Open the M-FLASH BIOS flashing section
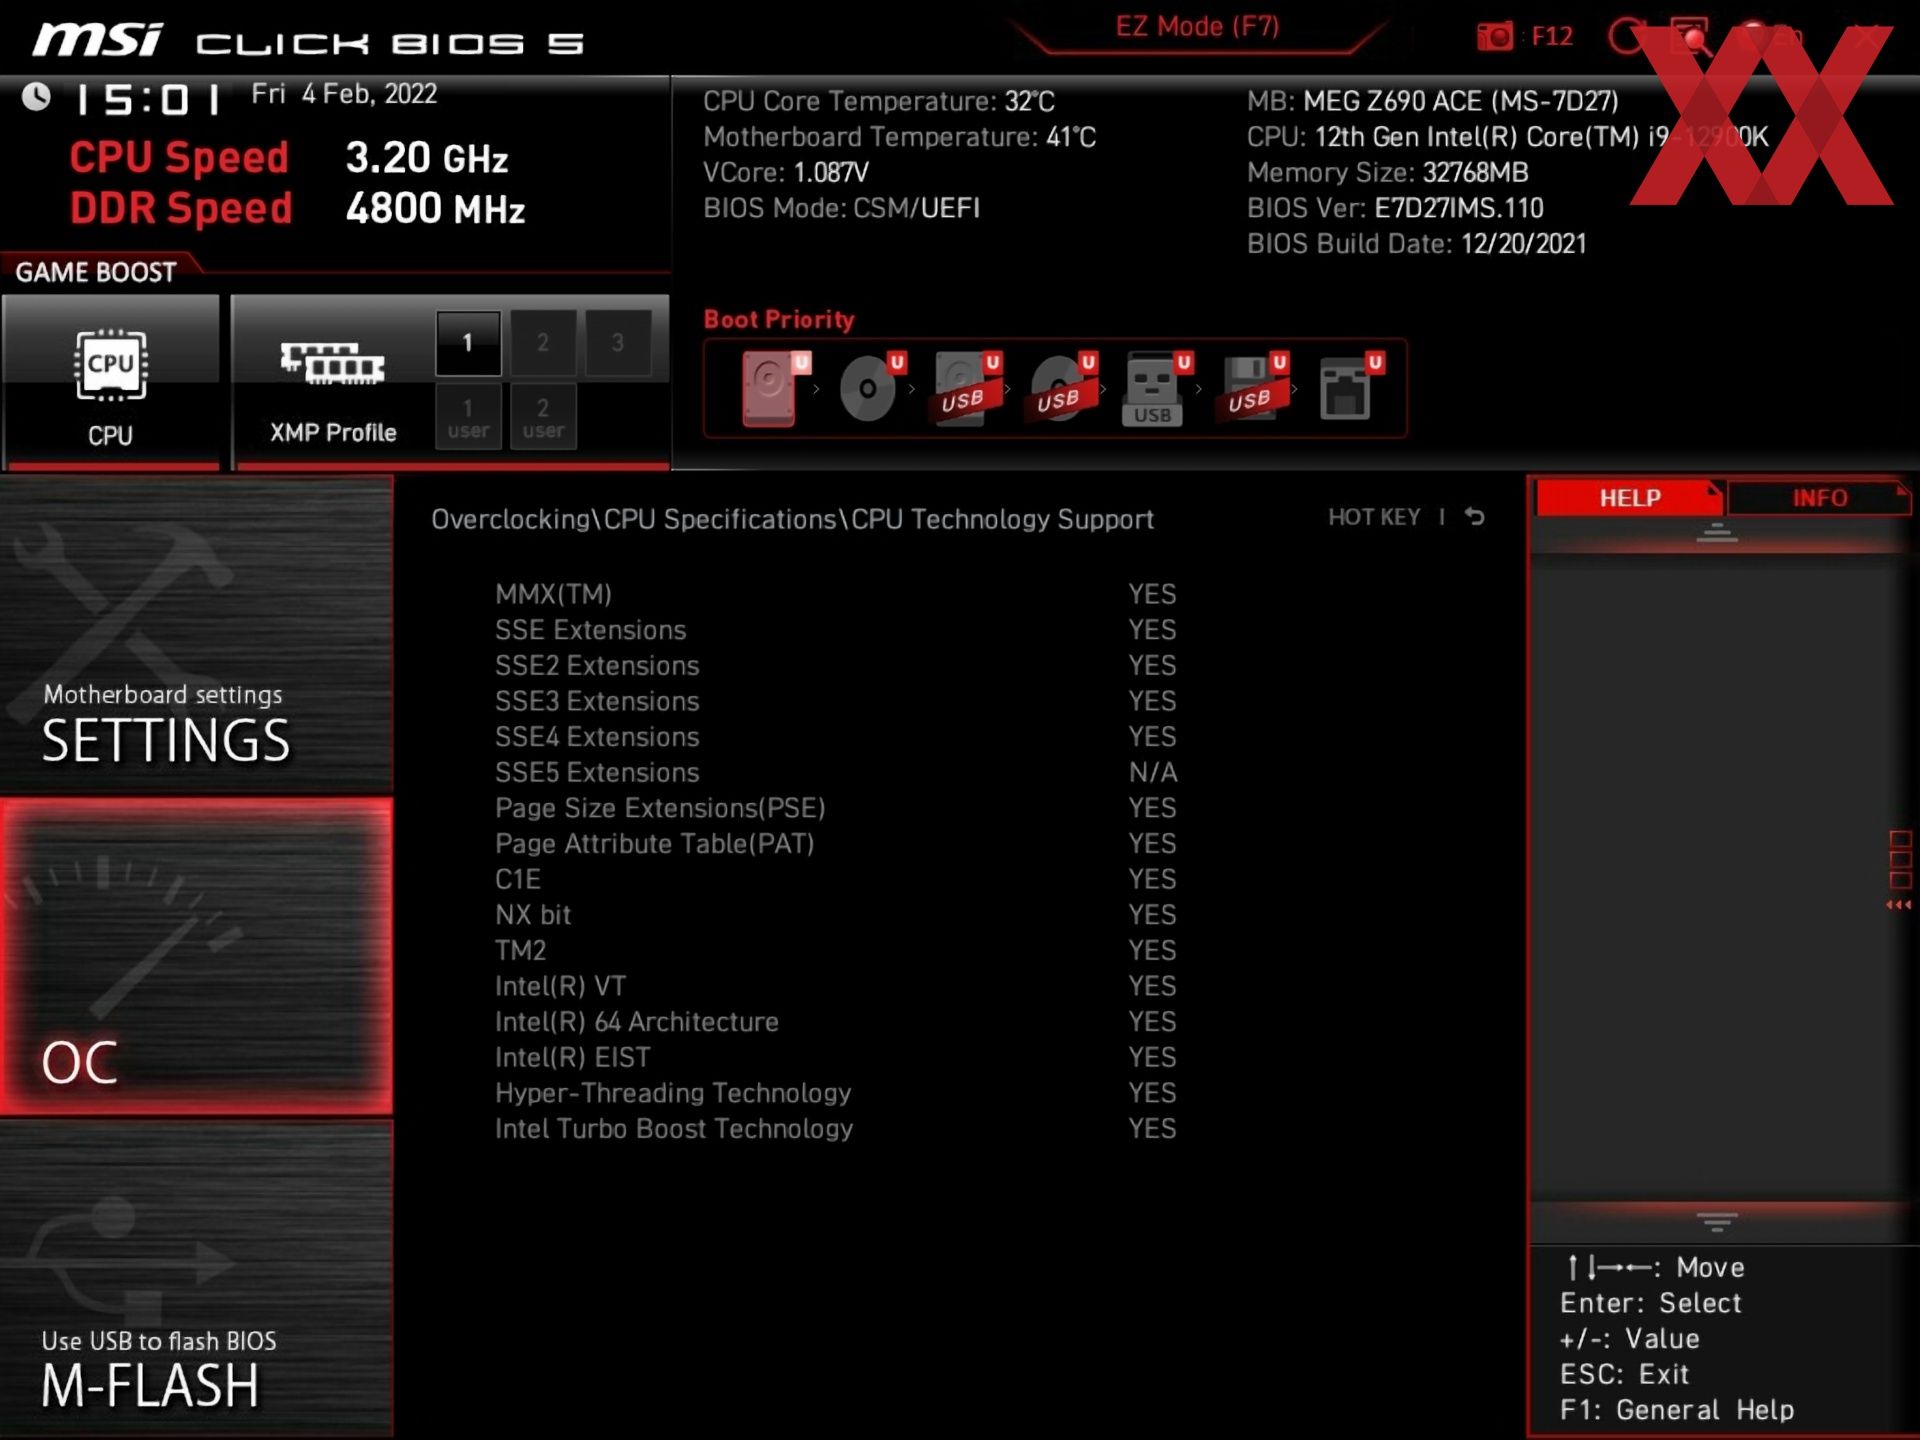 (x=196, y=1278)
